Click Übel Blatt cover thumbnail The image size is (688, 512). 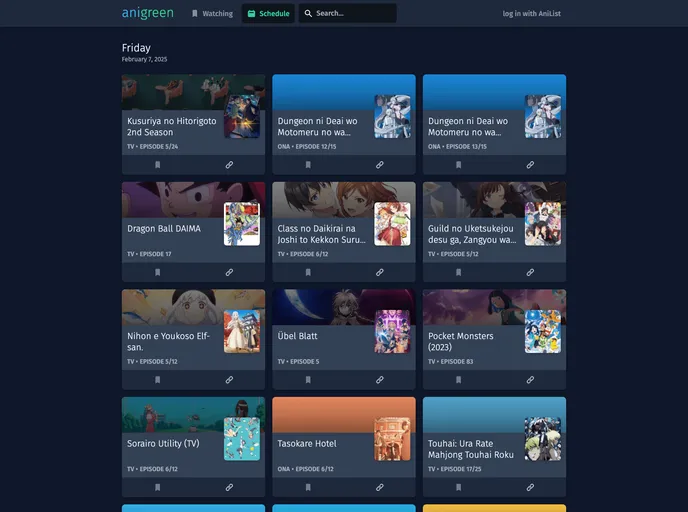point(392,332)
